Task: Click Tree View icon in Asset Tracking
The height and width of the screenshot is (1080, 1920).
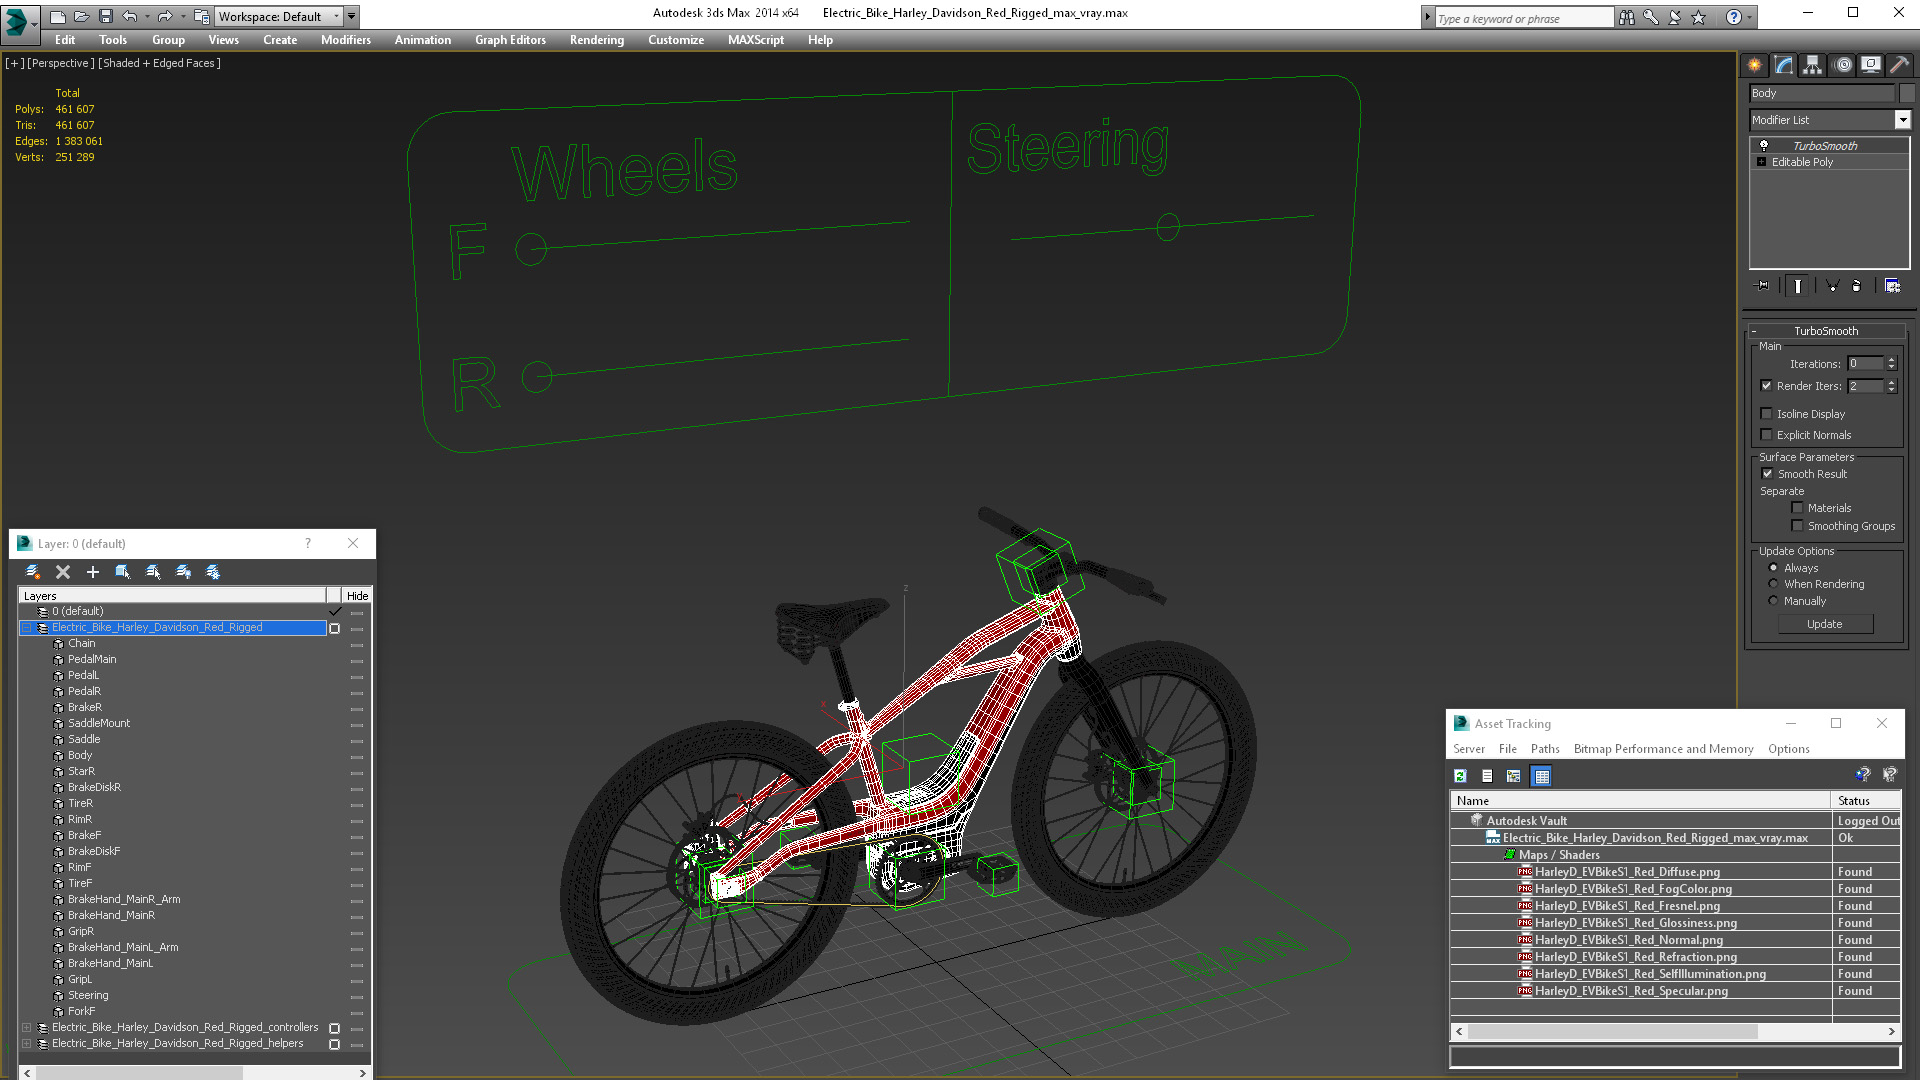Action: [1514, 776]
